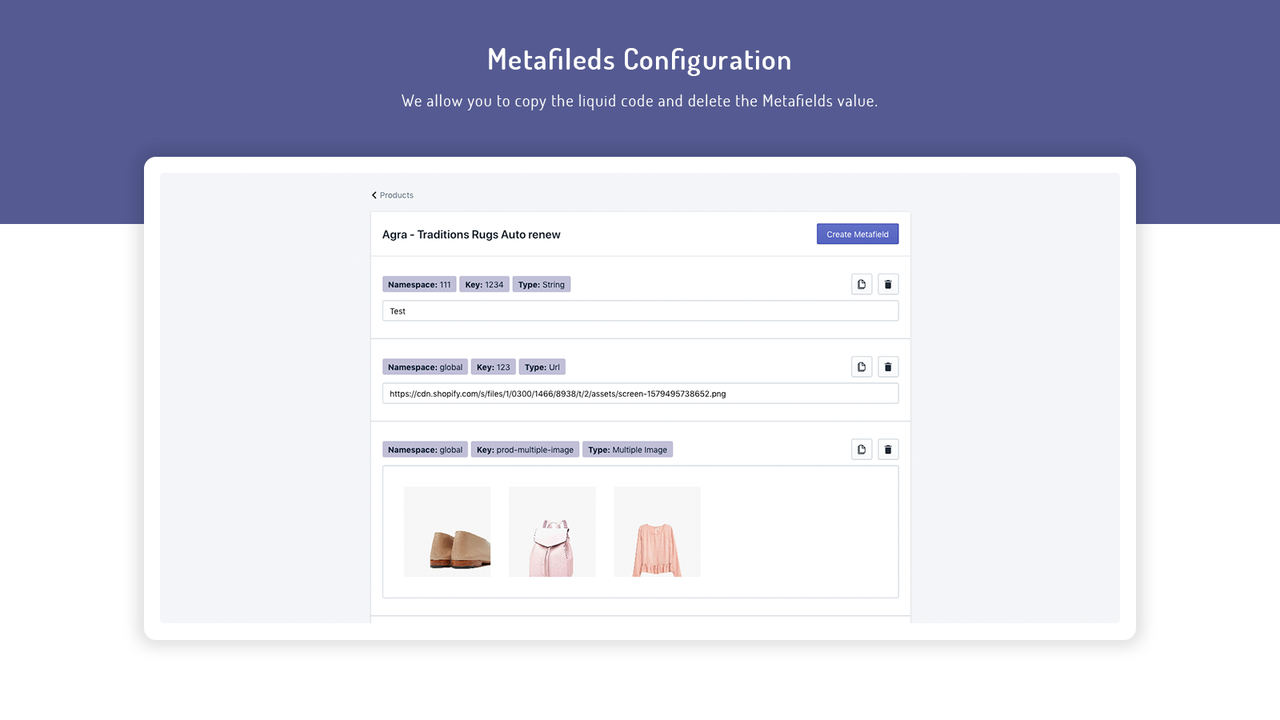Screen dimensions: 1280x720
Task: Copy liquid code for the Url metafield
Action: click(x=861, y=366)
